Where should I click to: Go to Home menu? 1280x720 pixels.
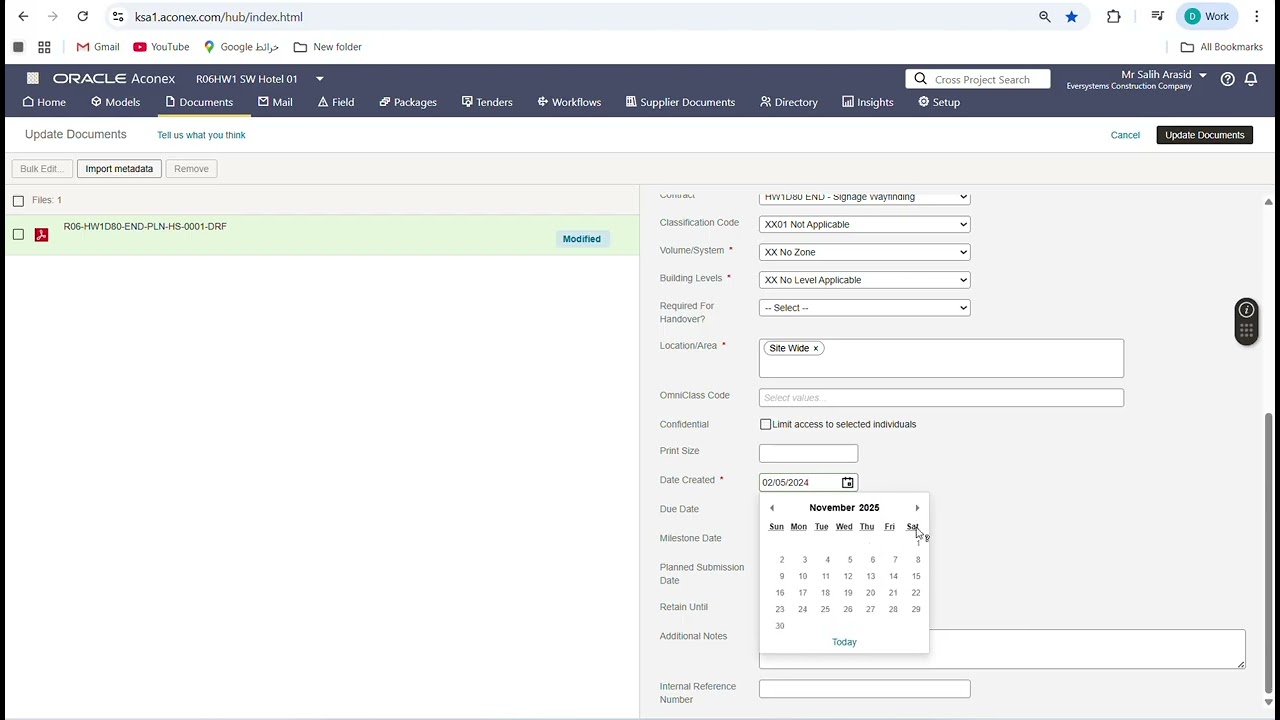point(44,102)
